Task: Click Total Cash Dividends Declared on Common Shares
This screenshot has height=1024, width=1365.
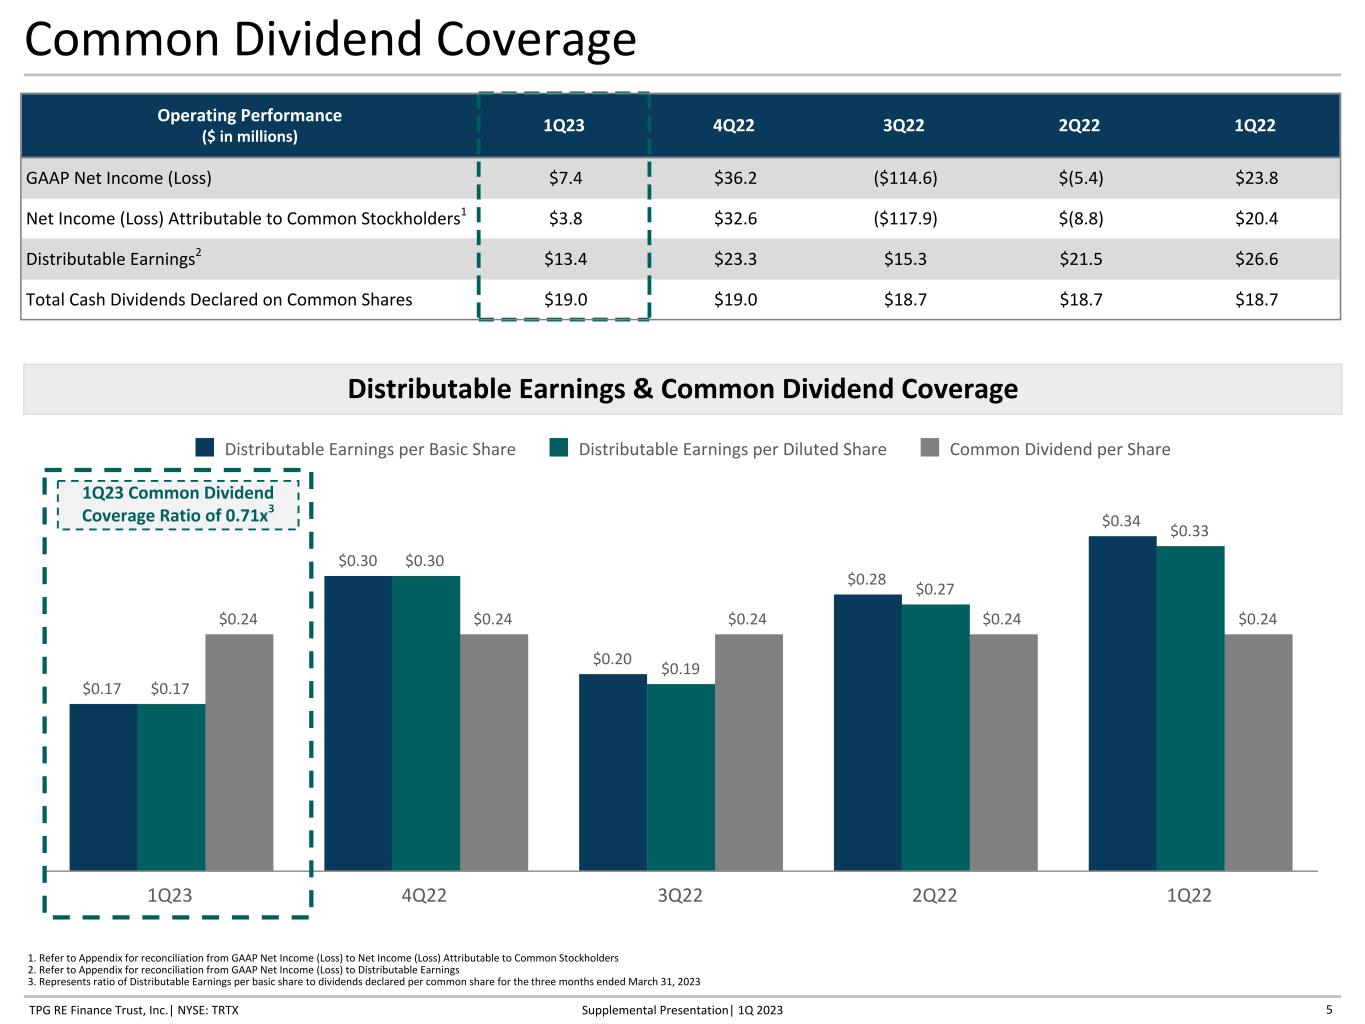Action: (219, 299)
